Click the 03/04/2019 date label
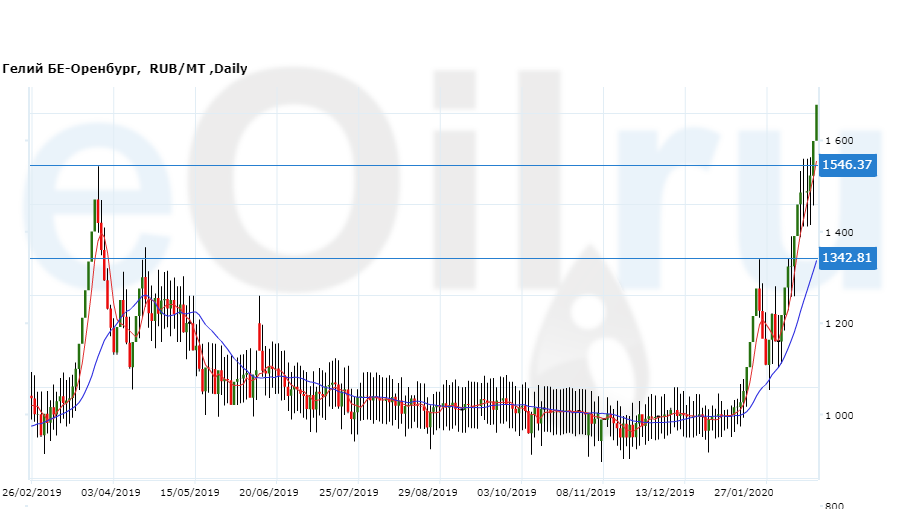The image size is (909, 509). 112,492
